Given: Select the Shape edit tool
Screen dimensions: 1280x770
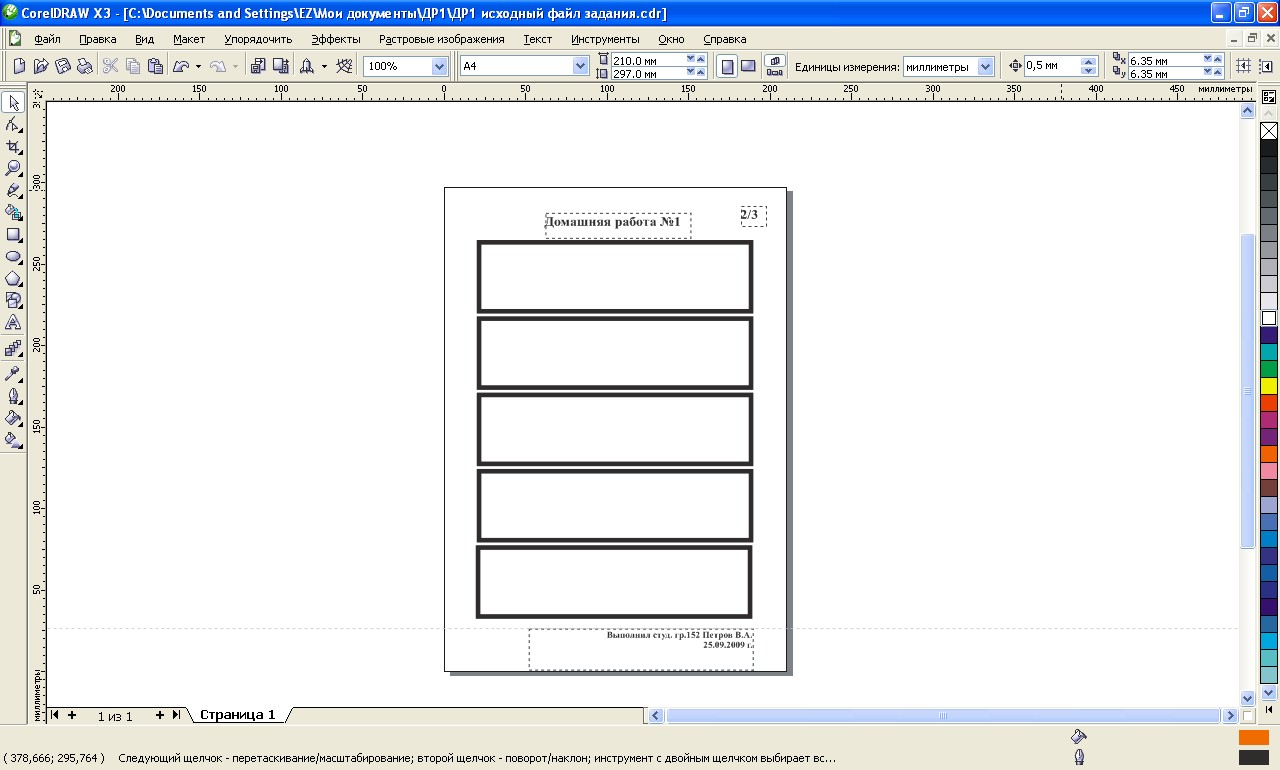Looking at the screenshot, I should coord(14,125).
